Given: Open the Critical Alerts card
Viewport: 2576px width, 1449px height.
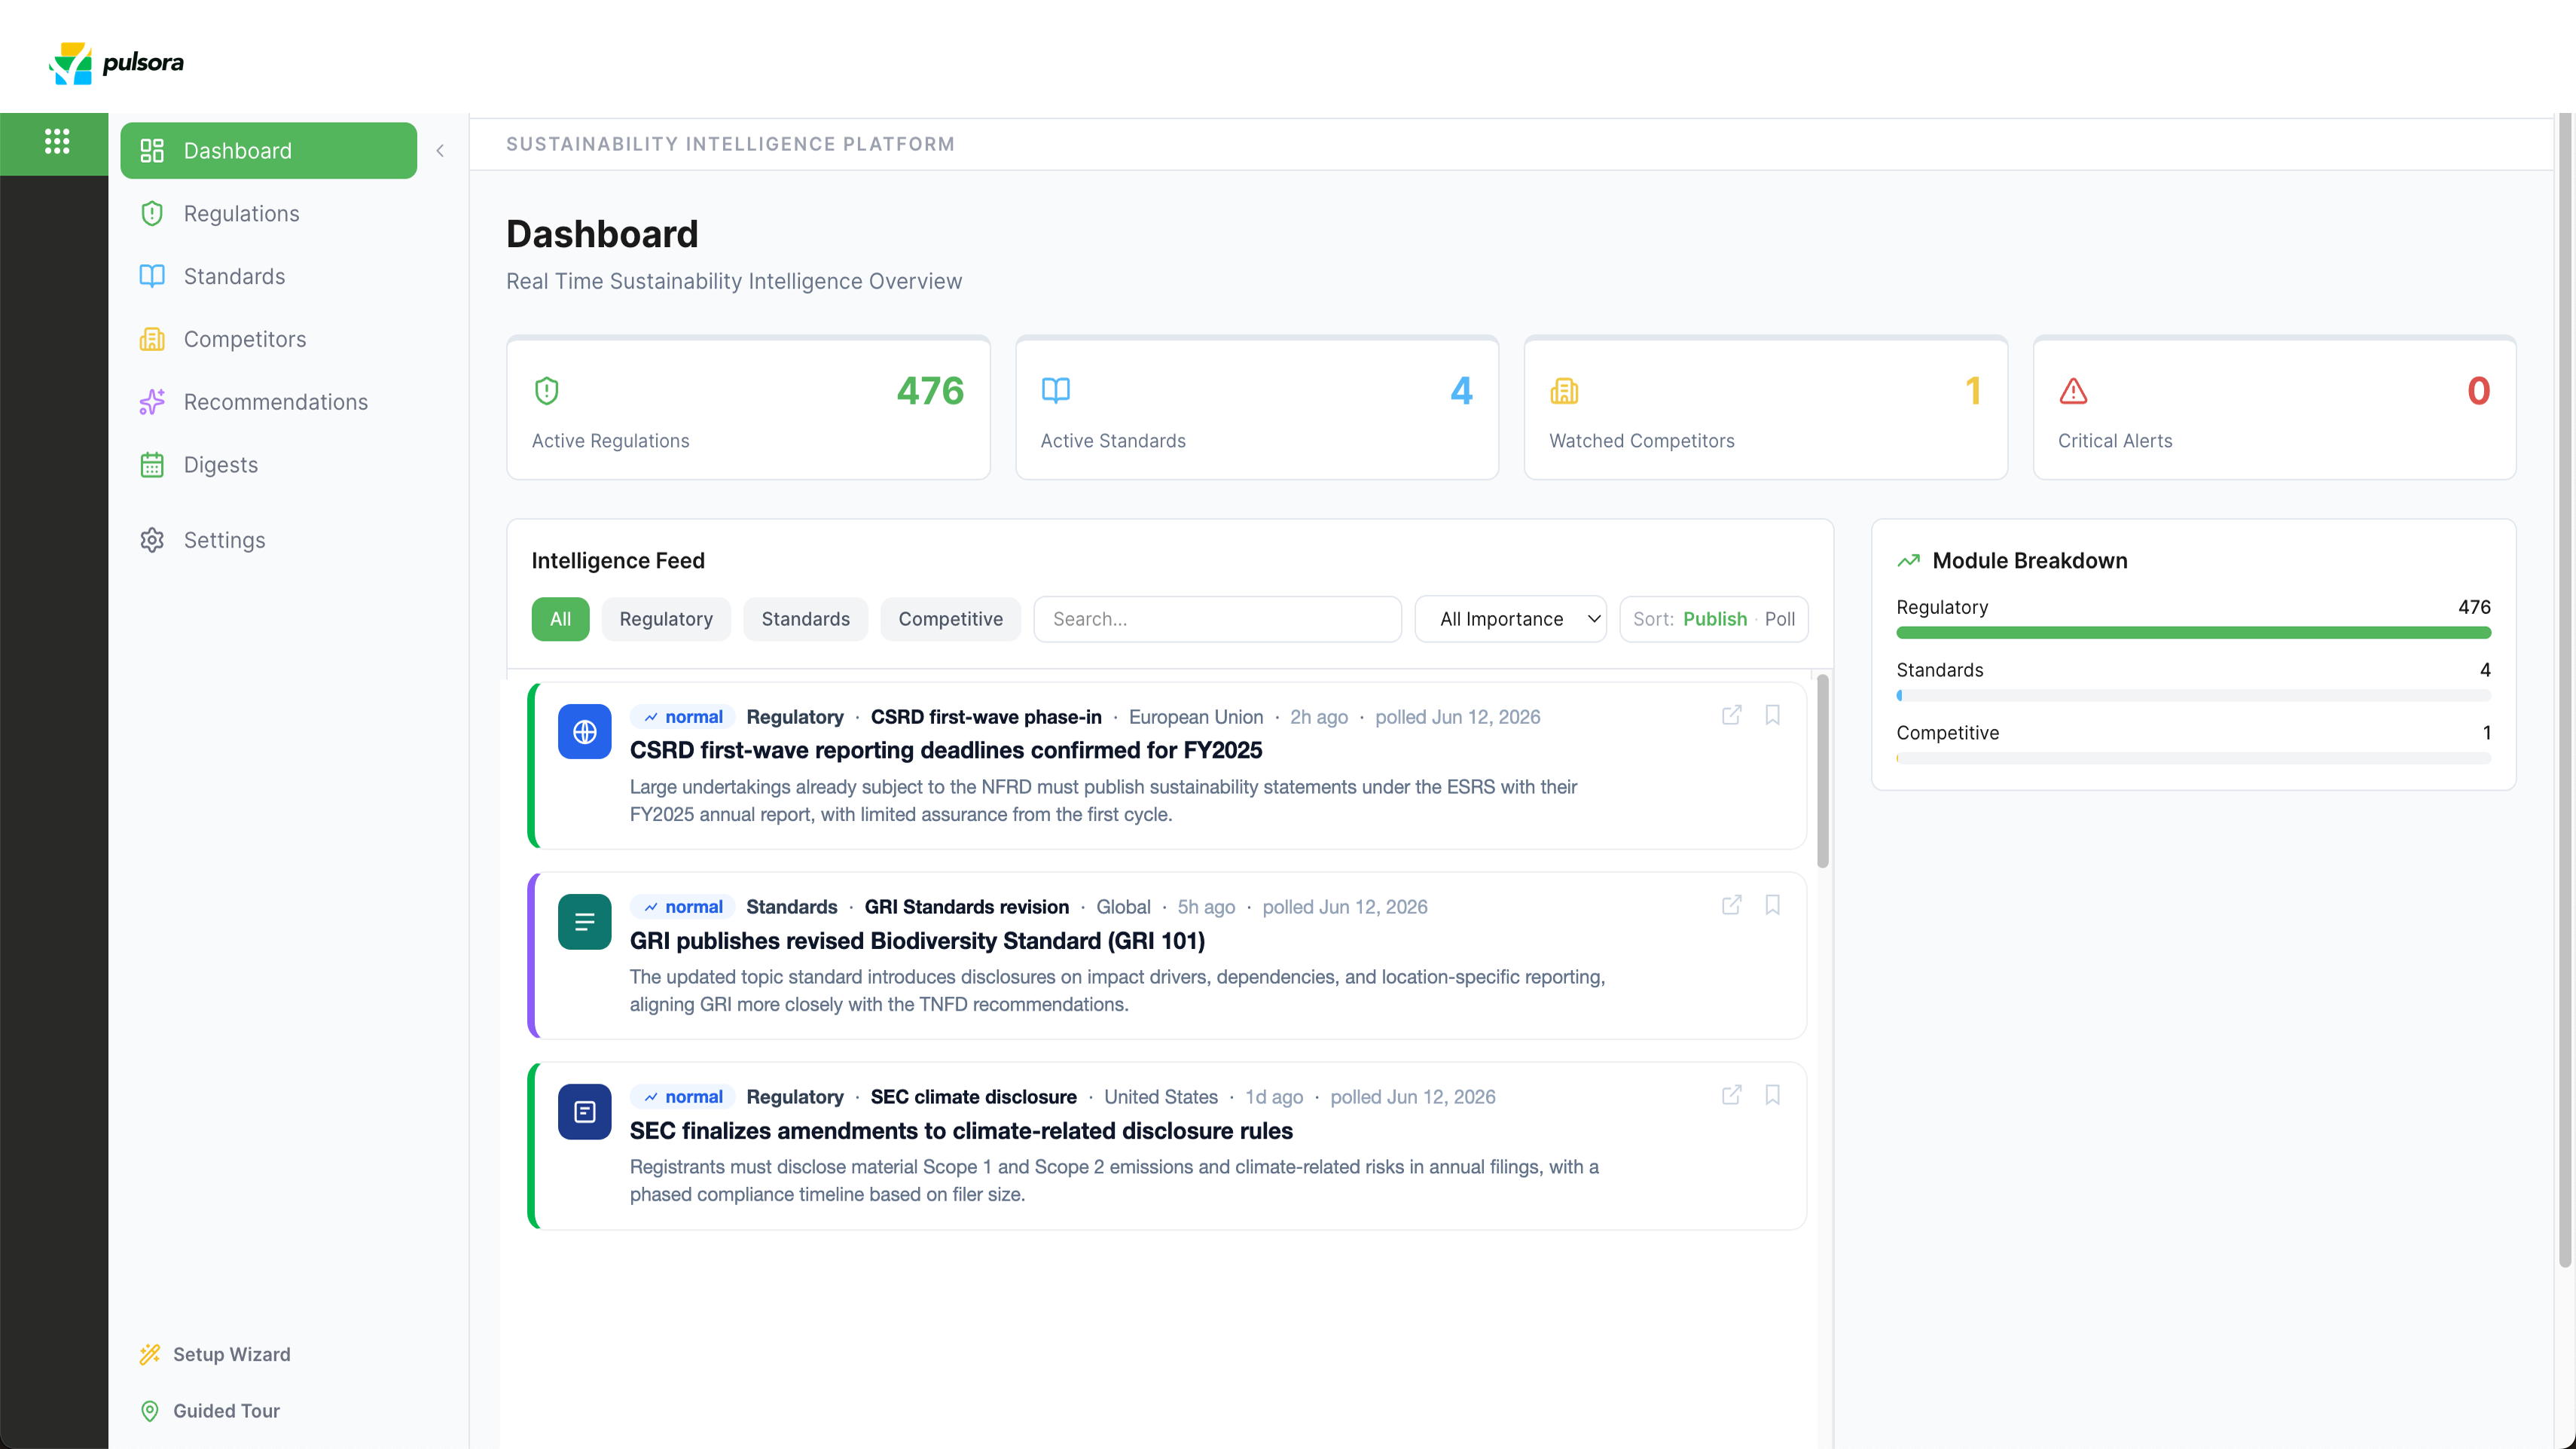Looking at the screenshot, I should (2275, 408).
